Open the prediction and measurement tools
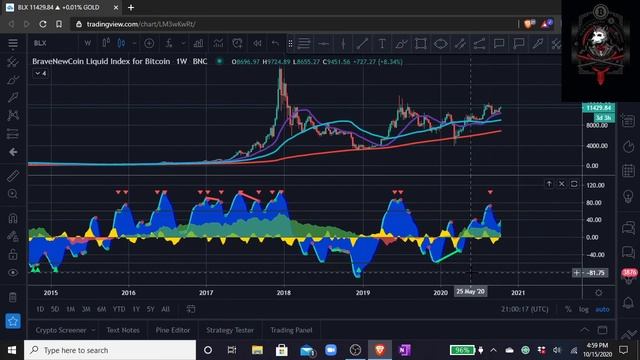This screenshot has height=360, width=640. coord(13,133)
